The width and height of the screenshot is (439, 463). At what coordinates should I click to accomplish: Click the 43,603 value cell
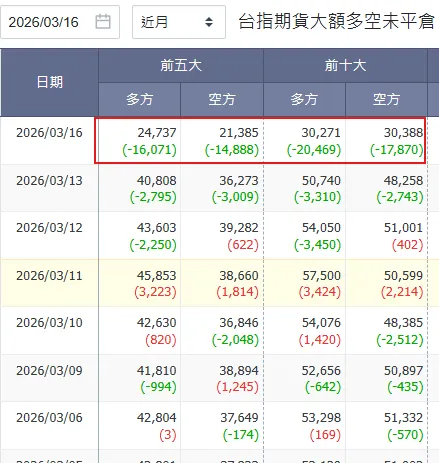139,235
